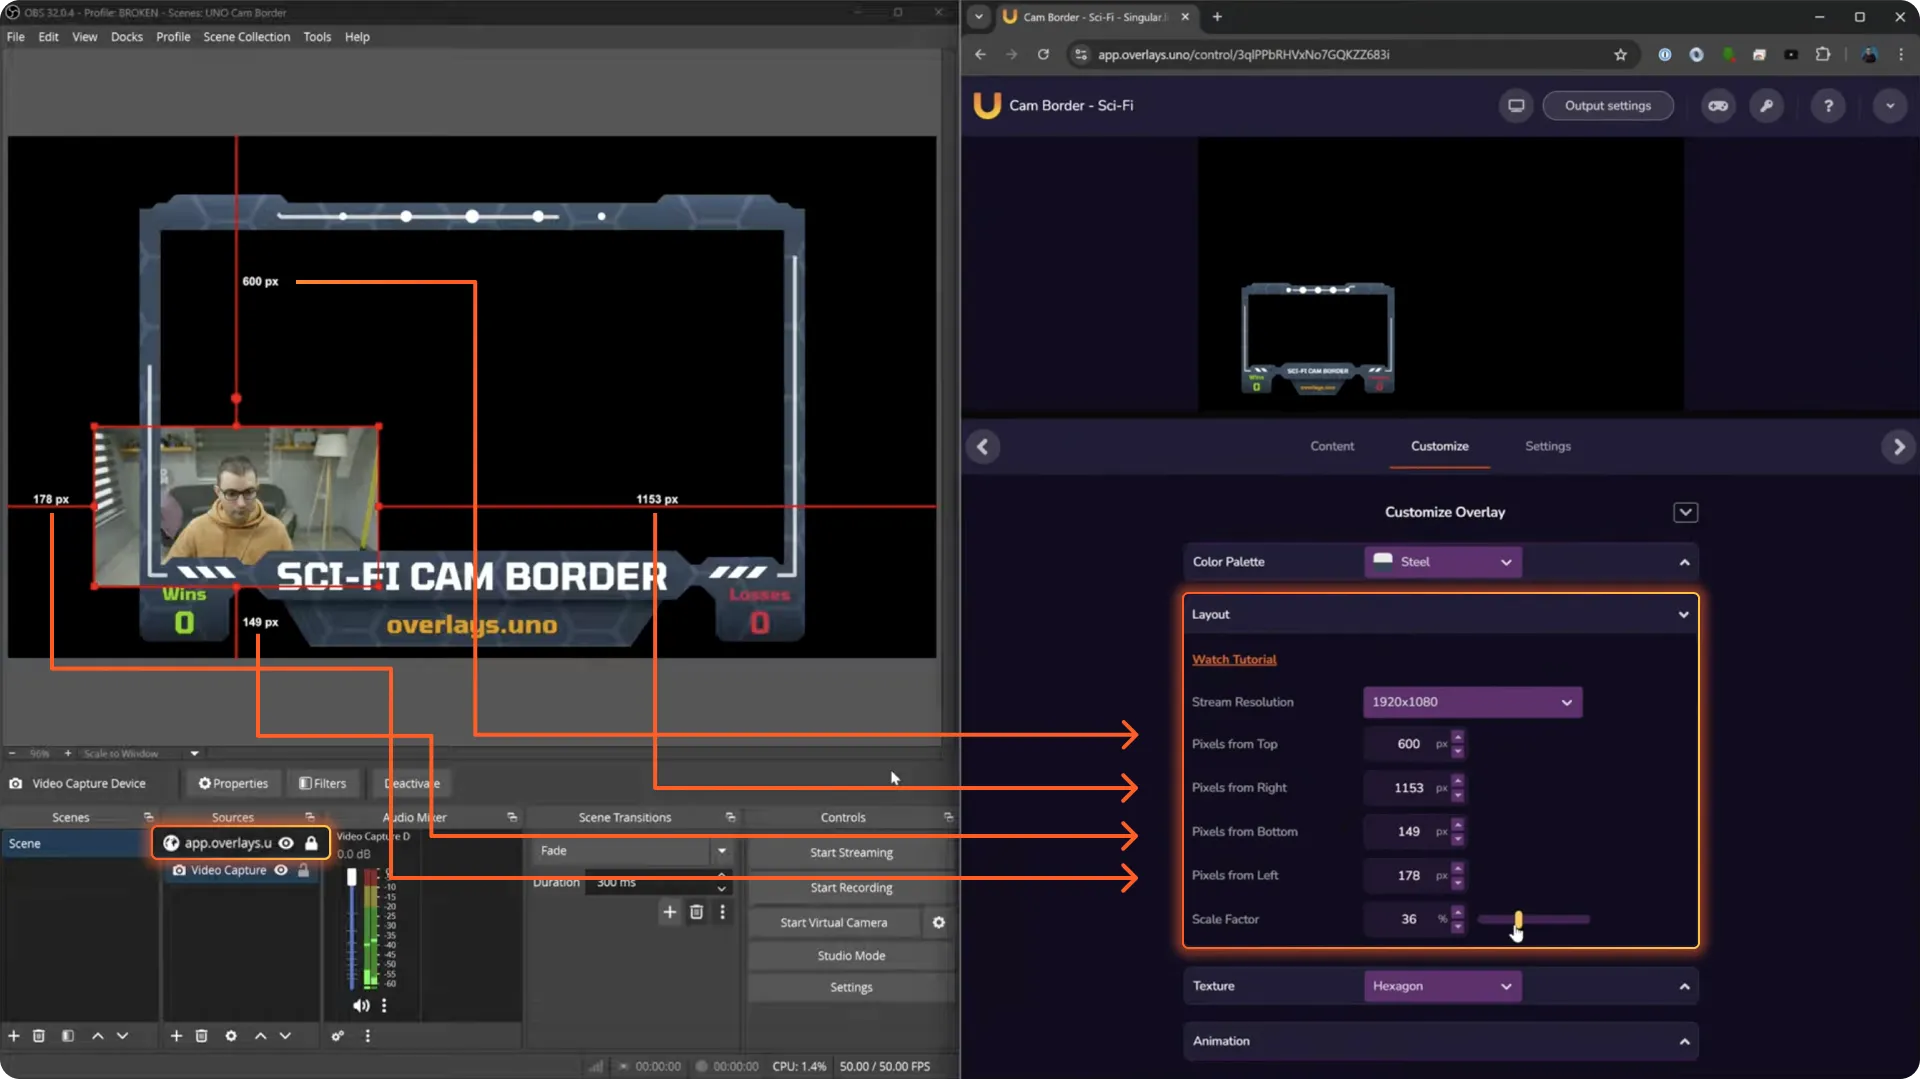
Task: Open the Texture Hexagon dropdown
Action: tap(1443, 986)
